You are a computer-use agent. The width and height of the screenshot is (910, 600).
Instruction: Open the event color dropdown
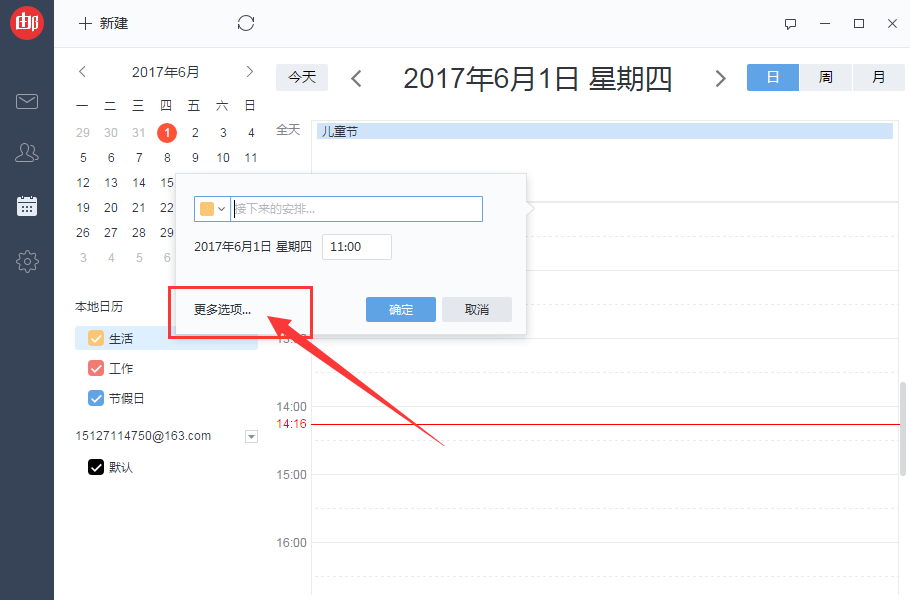pyautogui.click(x=211, y=208)
